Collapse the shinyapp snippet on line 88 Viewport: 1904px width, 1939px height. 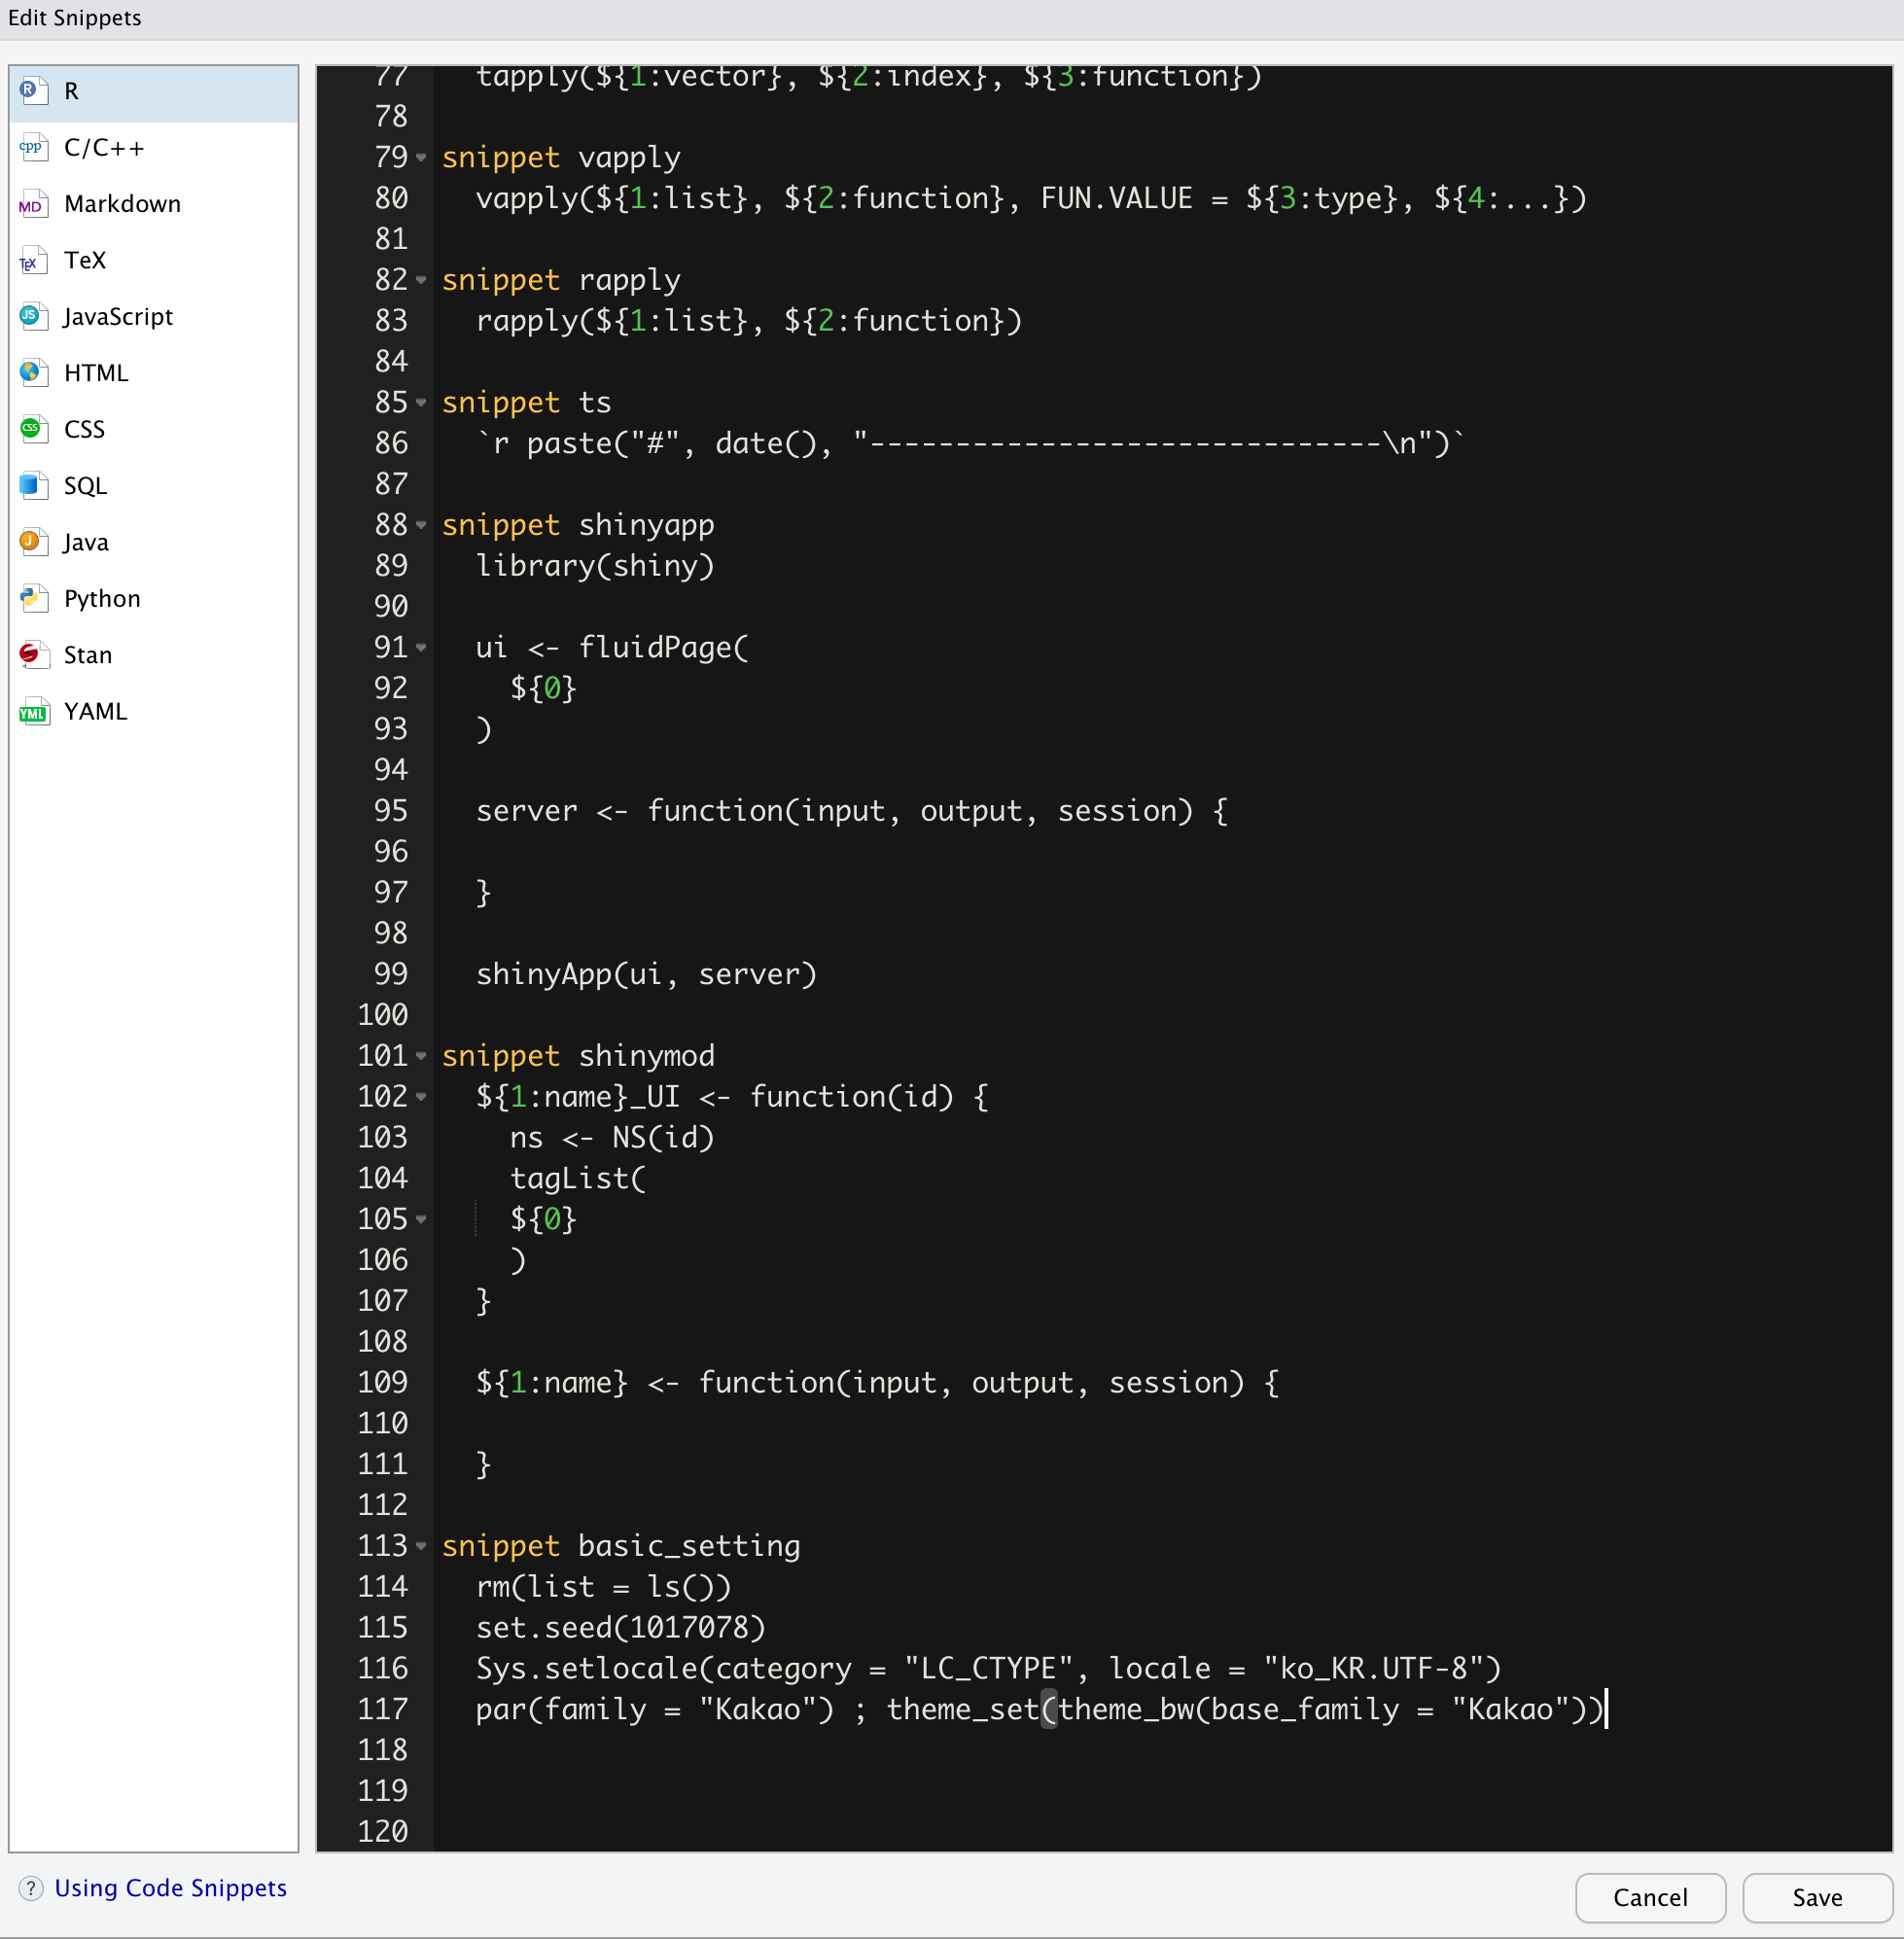click(421, 525)
